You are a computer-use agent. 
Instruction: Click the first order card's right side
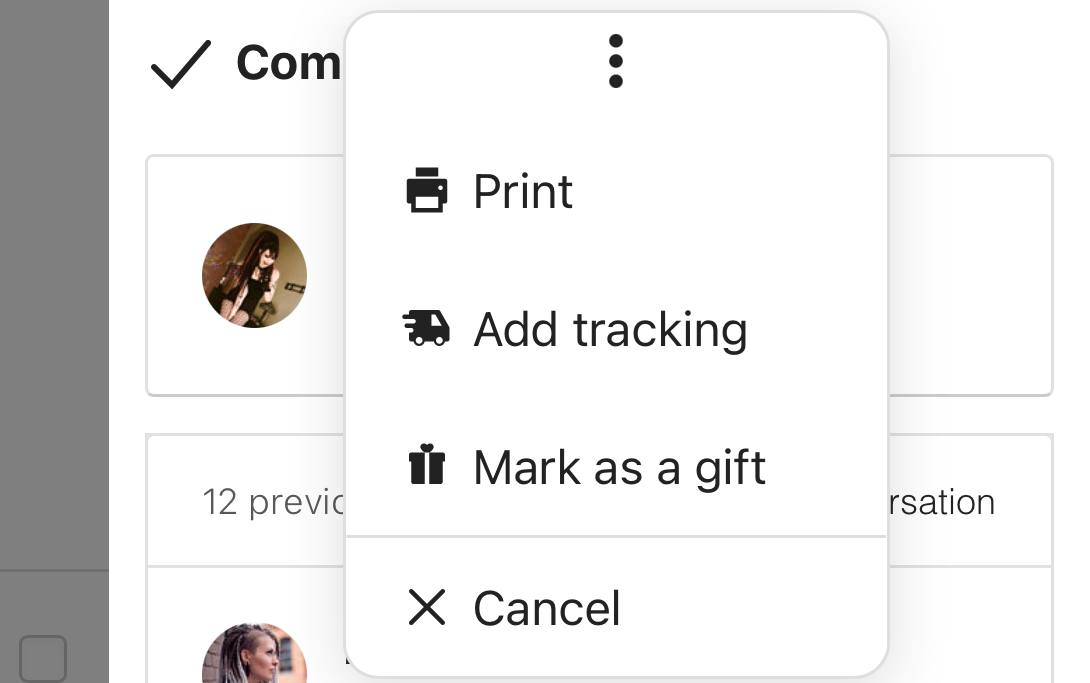coord(970,276)
